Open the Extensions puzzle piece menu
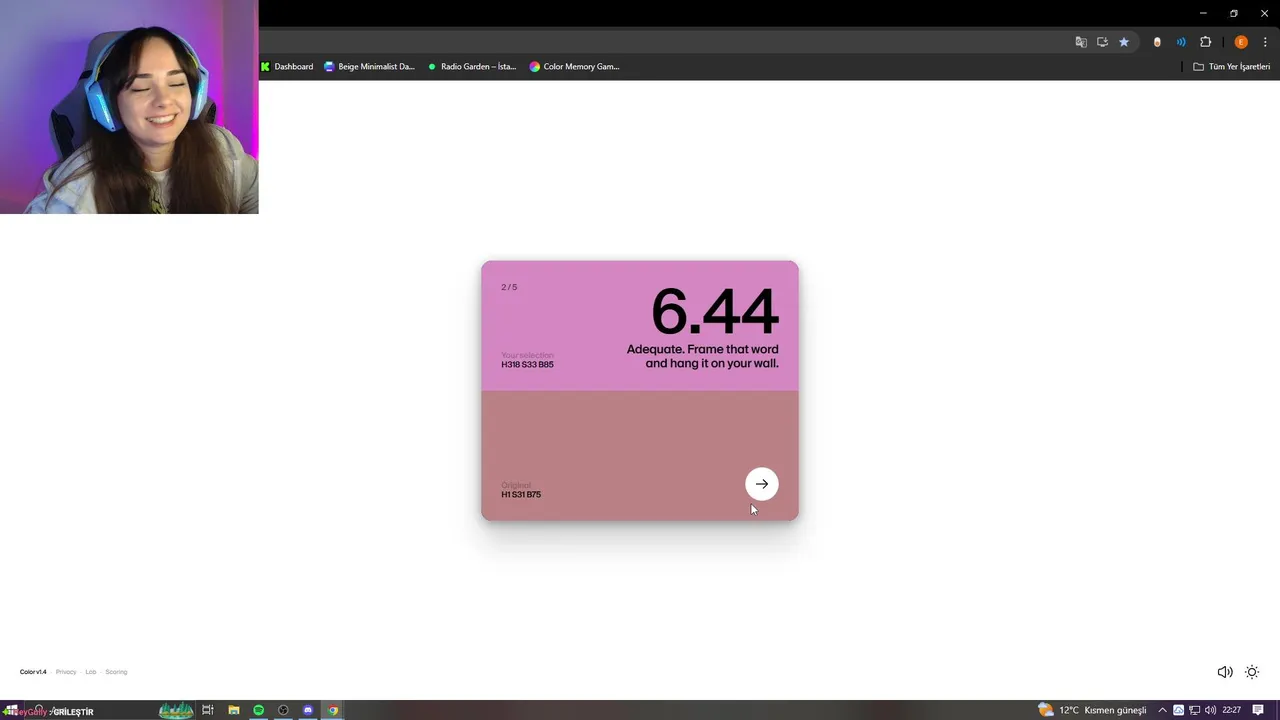Screen dimensions: 1280x720 point(1205,42)
